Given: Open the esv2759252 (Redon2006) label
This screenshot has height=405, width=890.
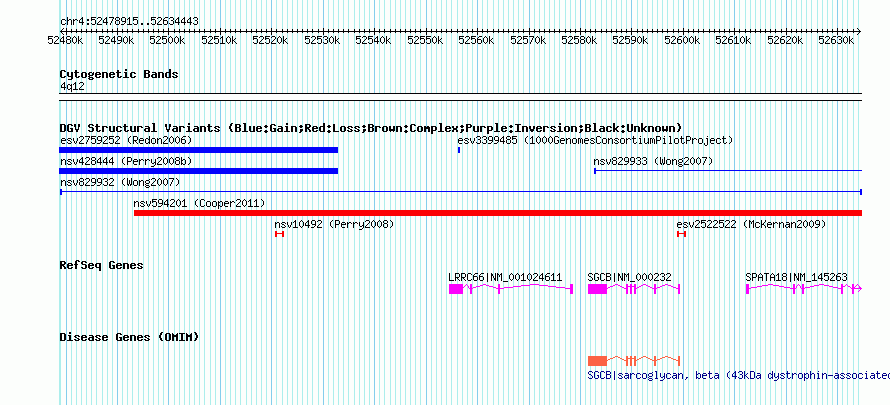Looking at the screenshot, I should 126,140.
